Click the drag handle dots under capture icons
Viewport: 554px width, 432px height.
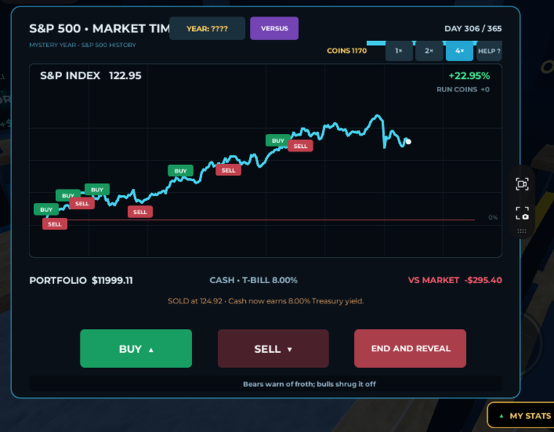pyautogui.click(x=522, y=231)
